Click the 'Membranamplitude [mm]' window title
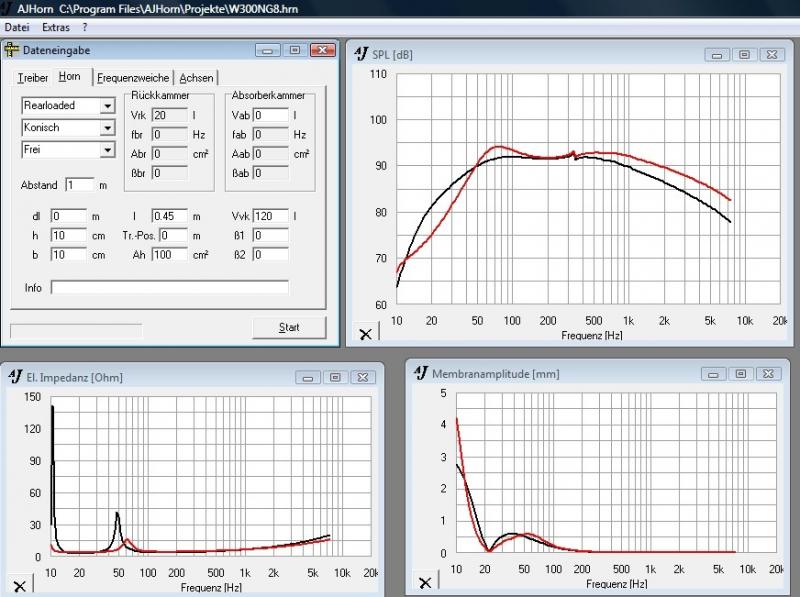 click(x=495, y=374)
